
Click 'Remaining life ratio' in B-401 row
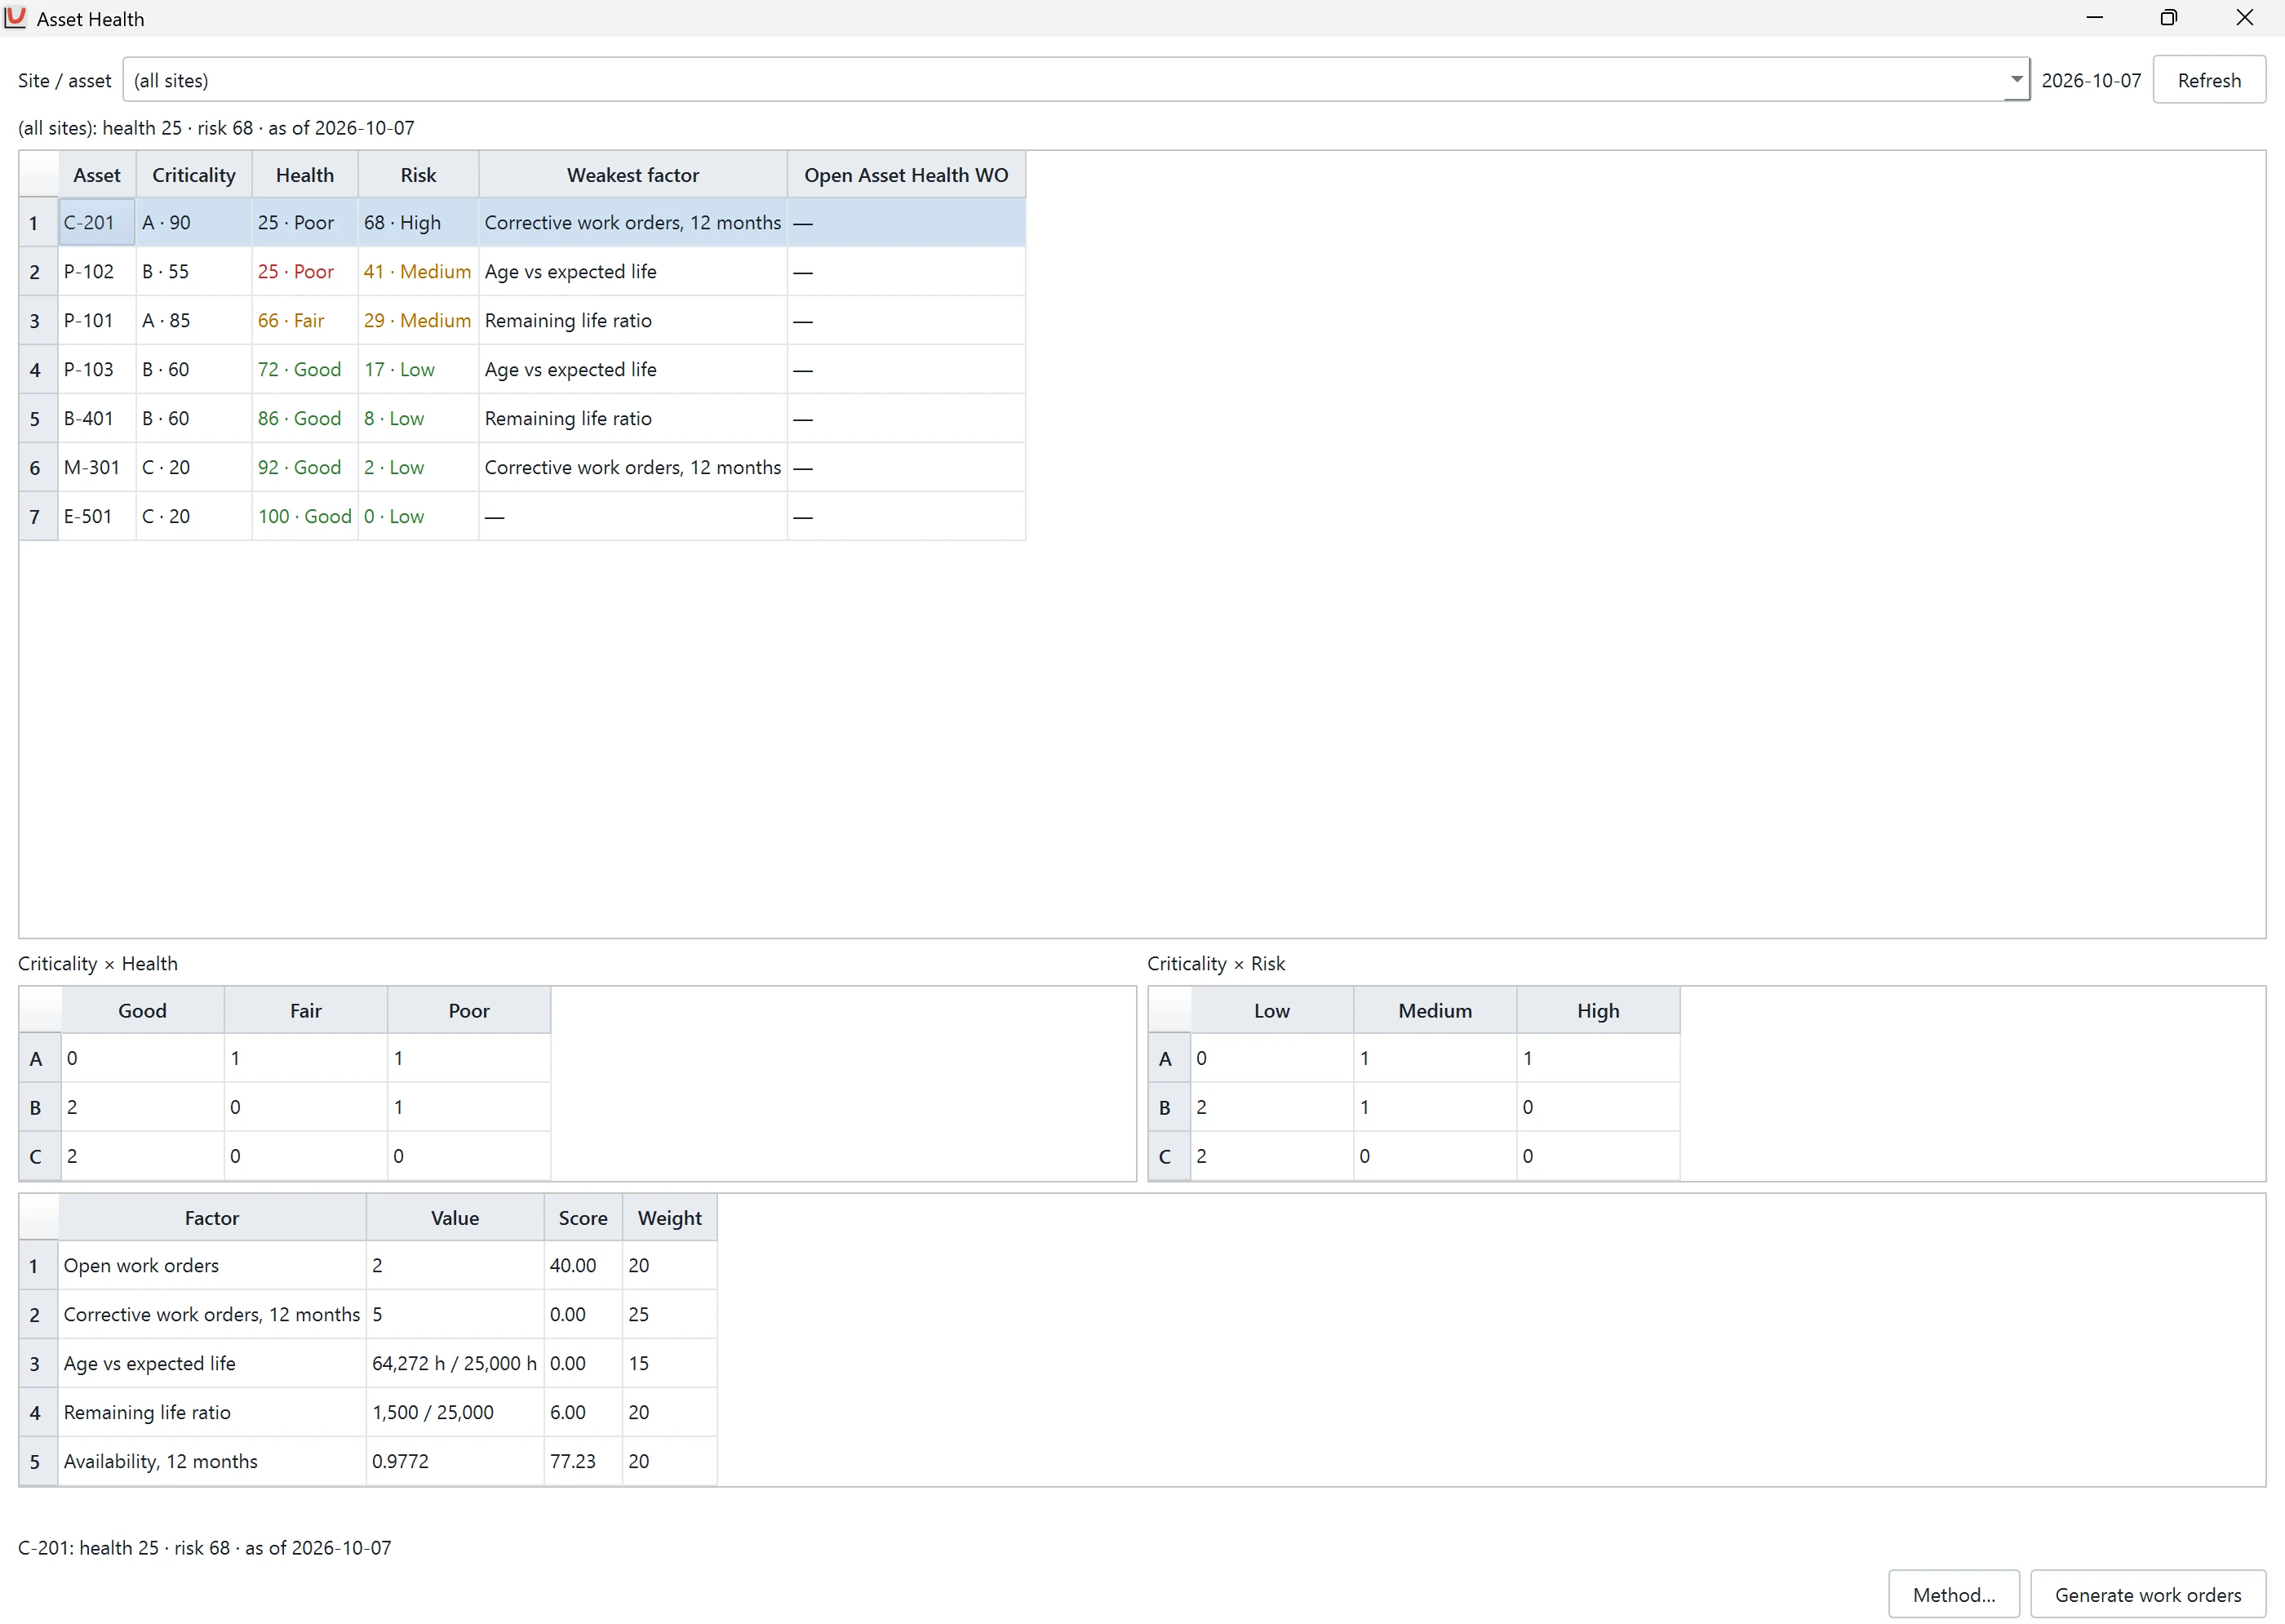pyautogui.click(x=633, y=419)
